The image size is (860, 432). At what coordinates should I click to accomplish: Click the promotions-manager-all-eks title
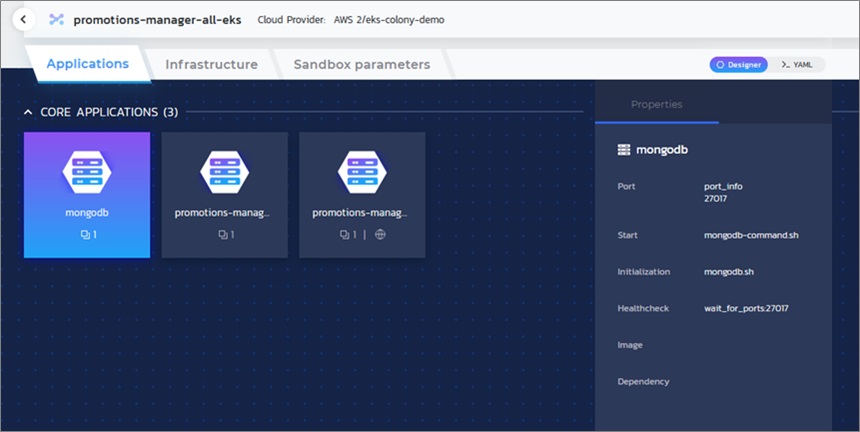click(157, 20)
